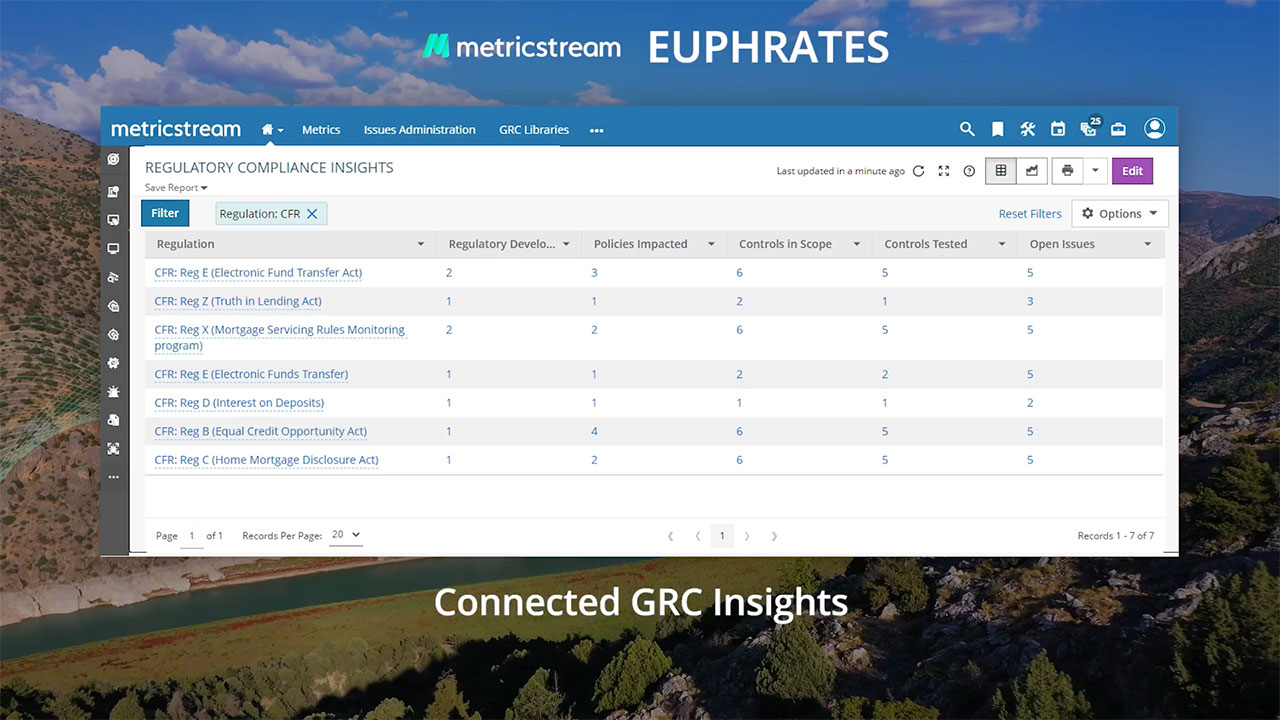Expand the Save Report dropdown
1280x720 pixels.
(x=176, y=188)
